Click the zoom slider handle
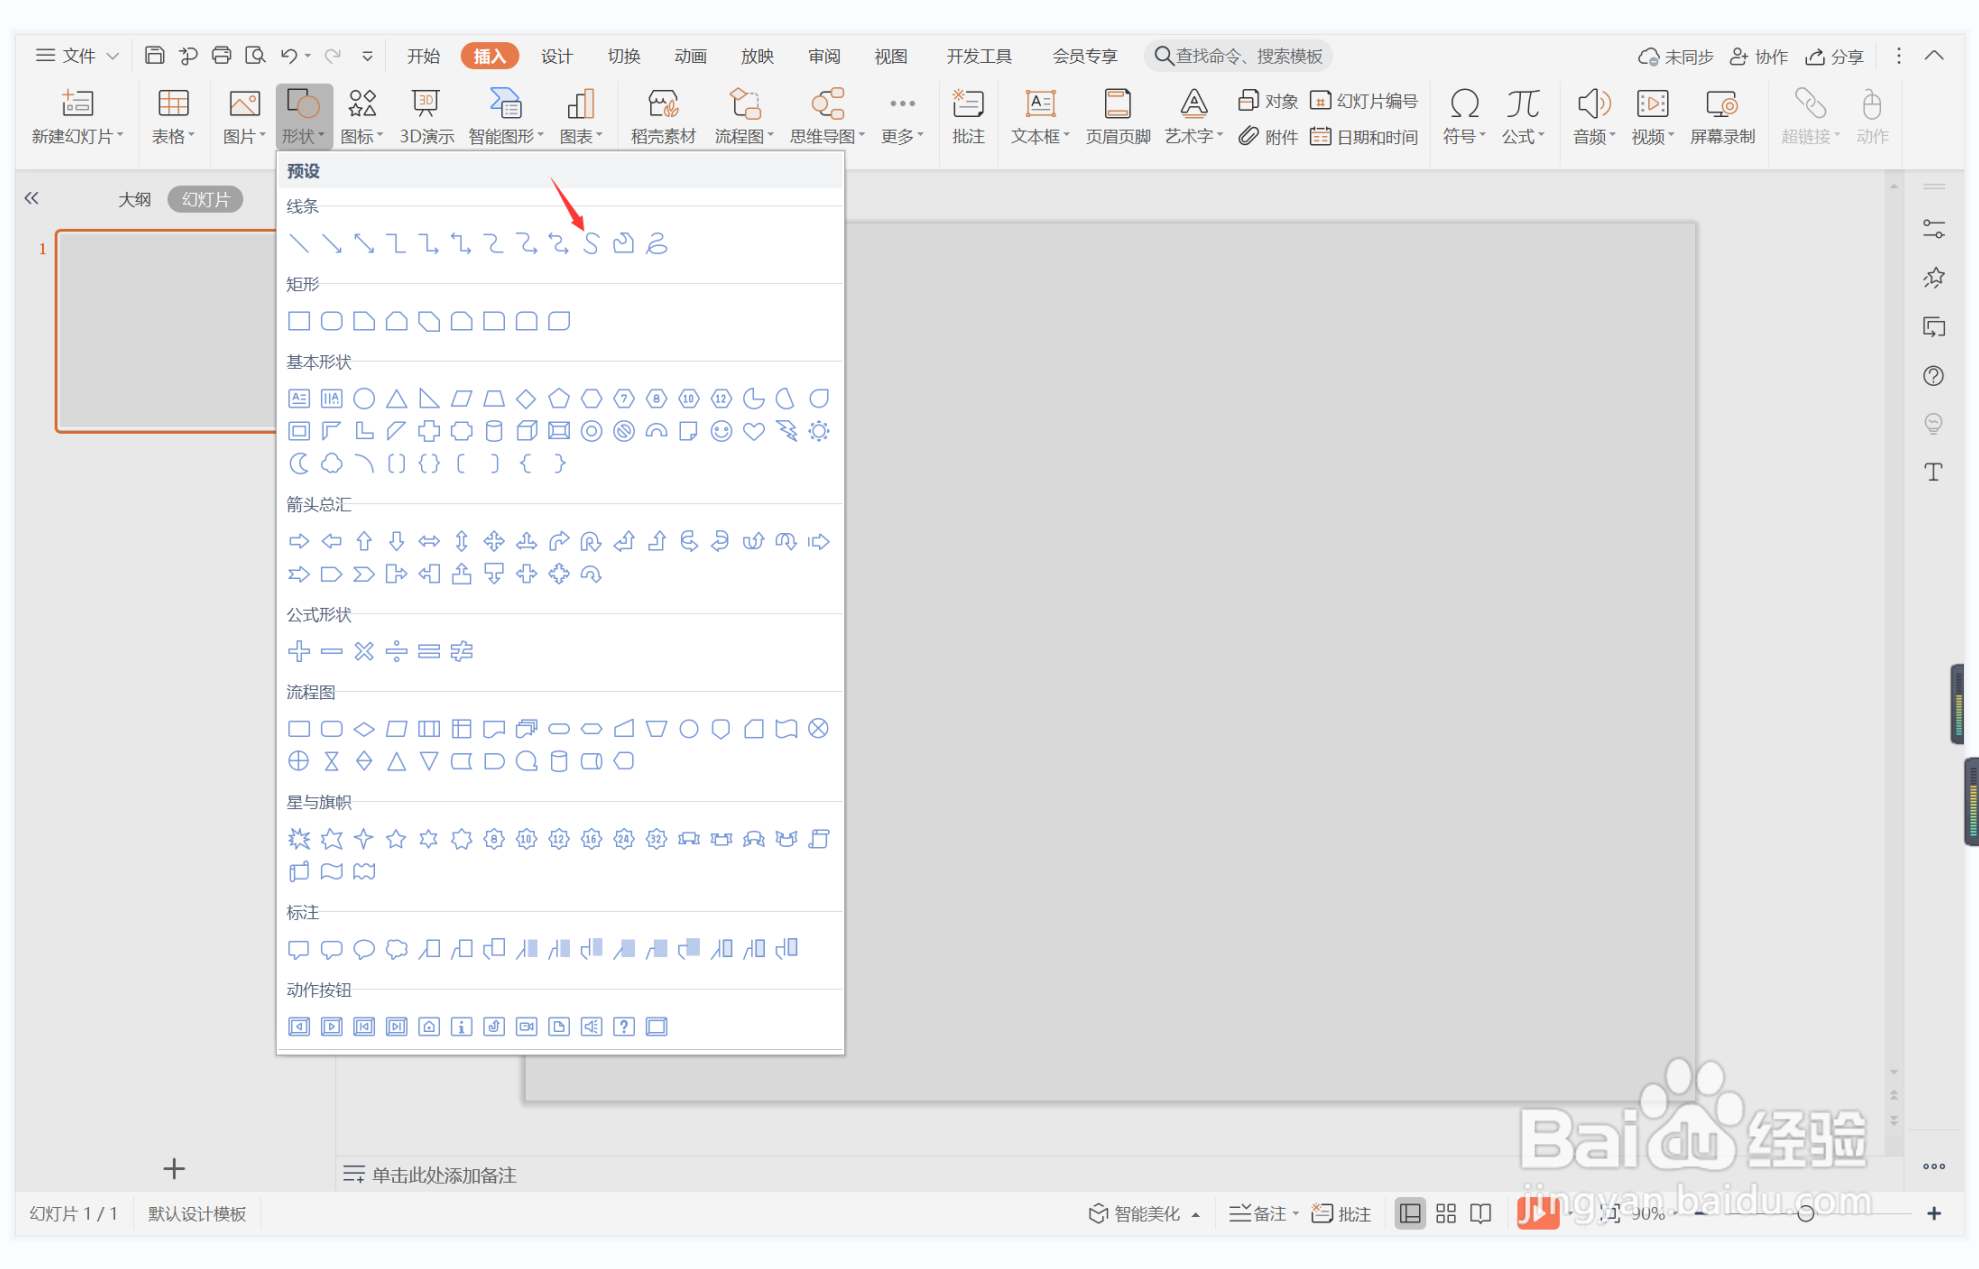Viewport: 1979px width, 1269px height. pos(1805,1213)
